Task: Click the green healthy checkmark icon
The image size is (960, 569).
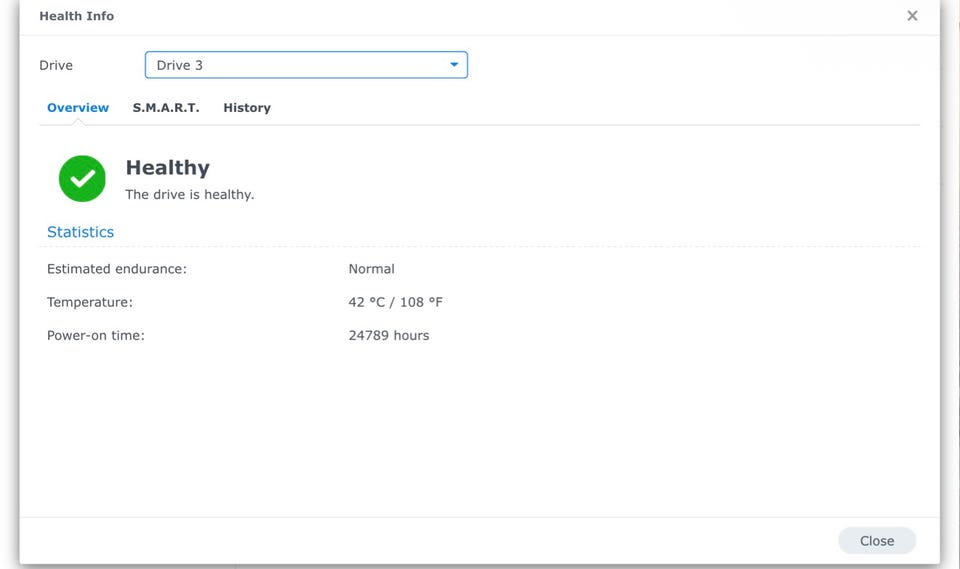Action: point(82,178)
